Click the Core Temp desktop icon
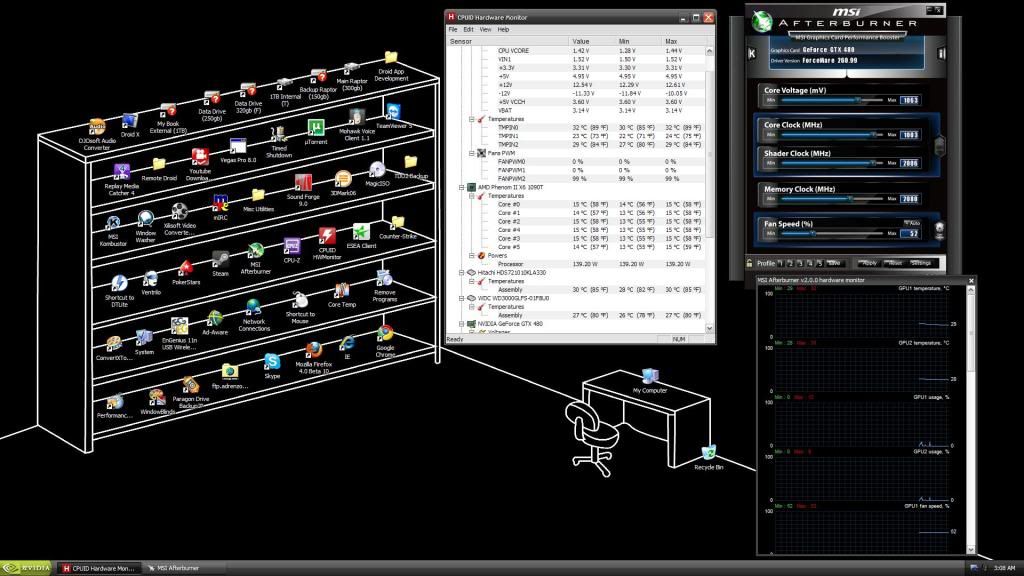 pyautogui.click(x=342, y=291)
